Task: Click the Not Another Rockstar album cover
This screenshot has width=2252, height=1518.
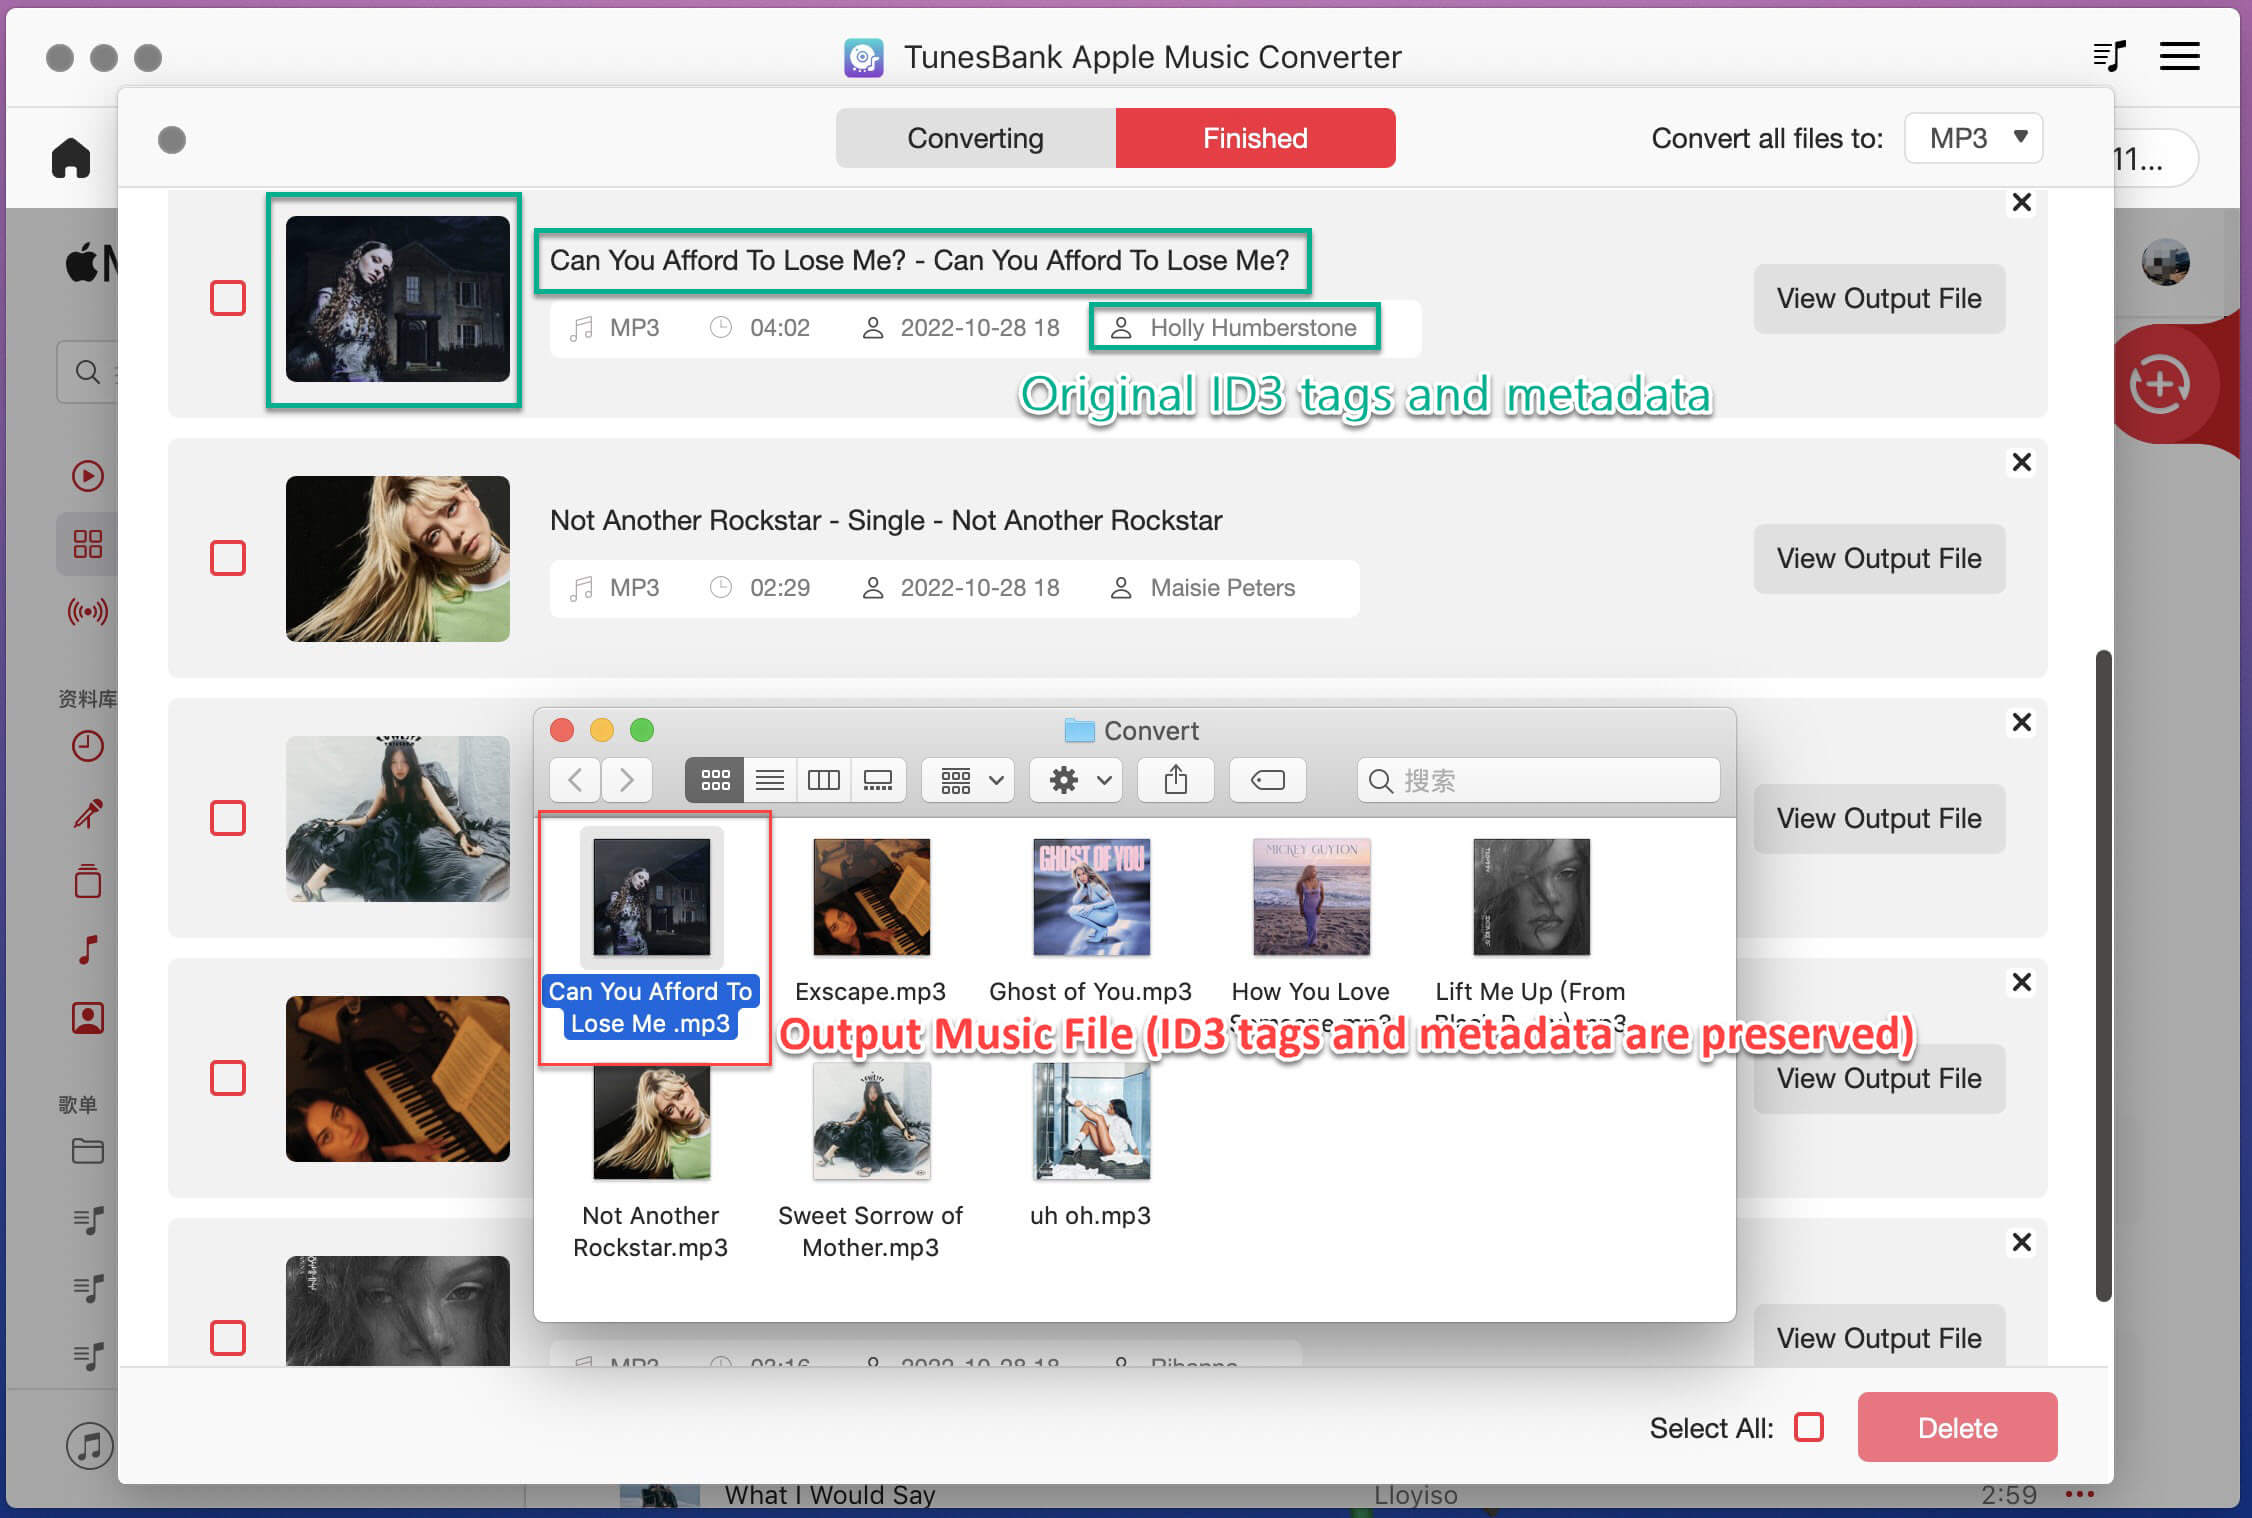Action: click(398, 558)
